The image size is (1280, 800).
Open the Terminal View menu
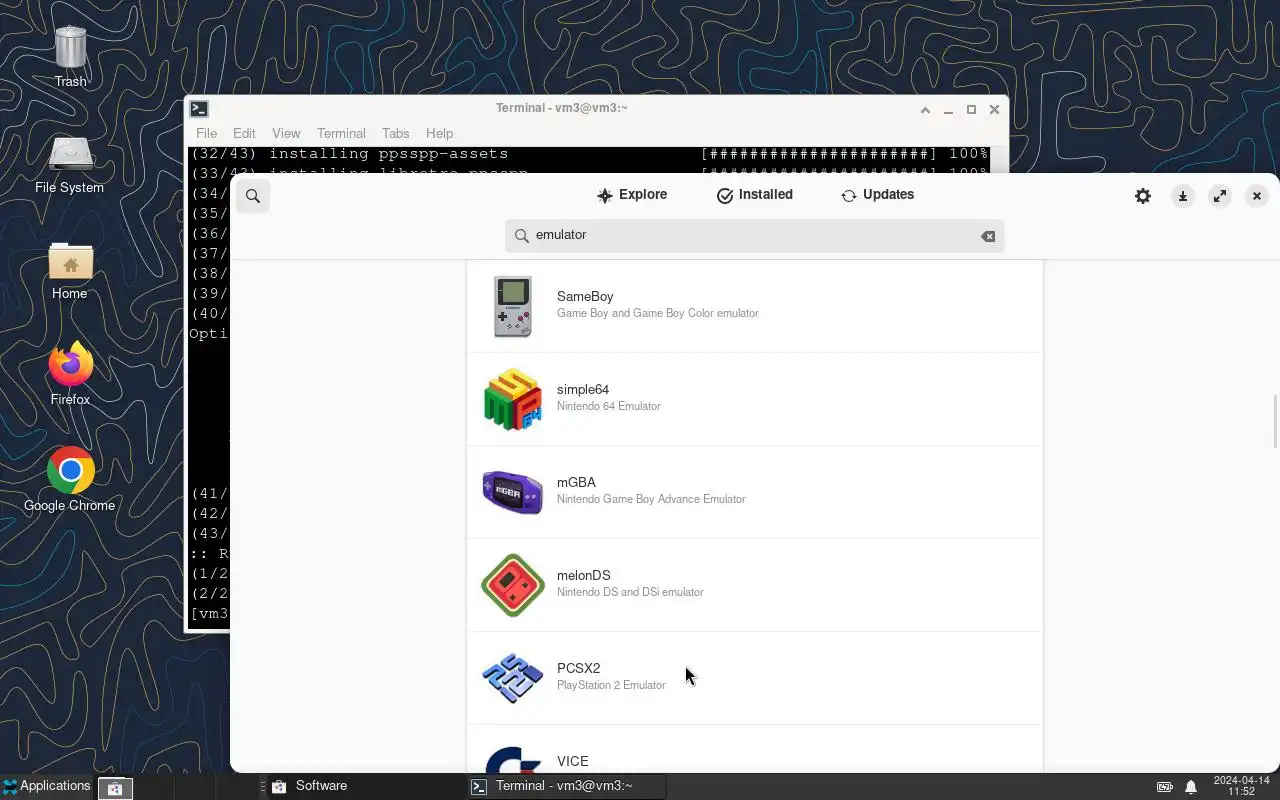286,133
